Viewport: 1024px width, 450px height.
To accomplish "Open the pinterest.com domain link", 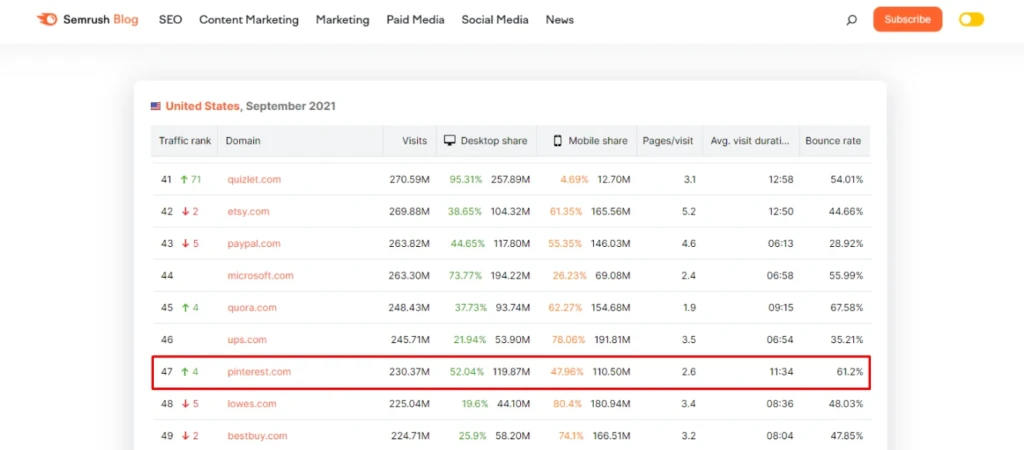I will (x=259, y=372).
